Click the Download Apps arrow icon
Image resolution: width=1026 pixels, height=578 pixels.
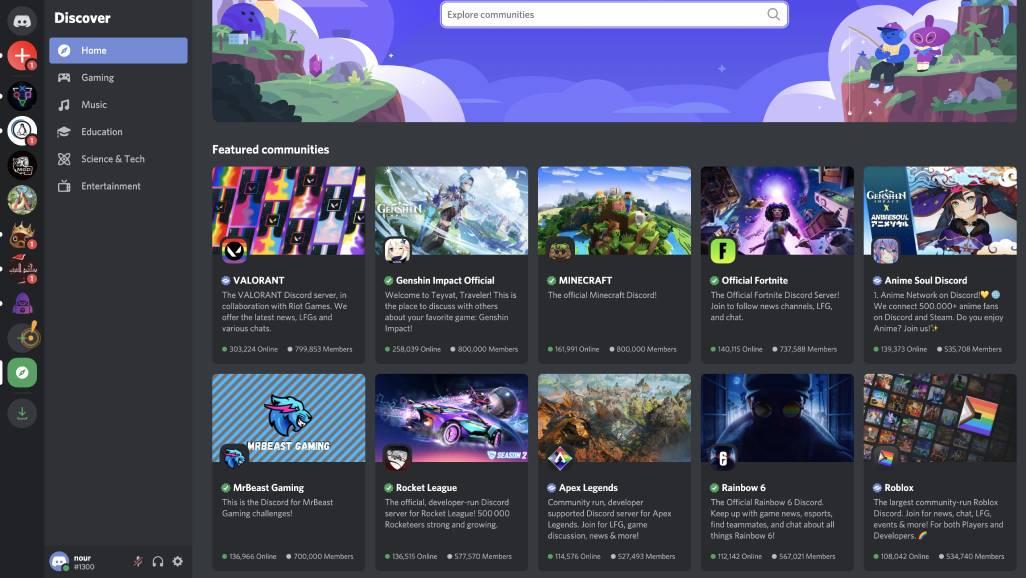(x=22, y=413)
